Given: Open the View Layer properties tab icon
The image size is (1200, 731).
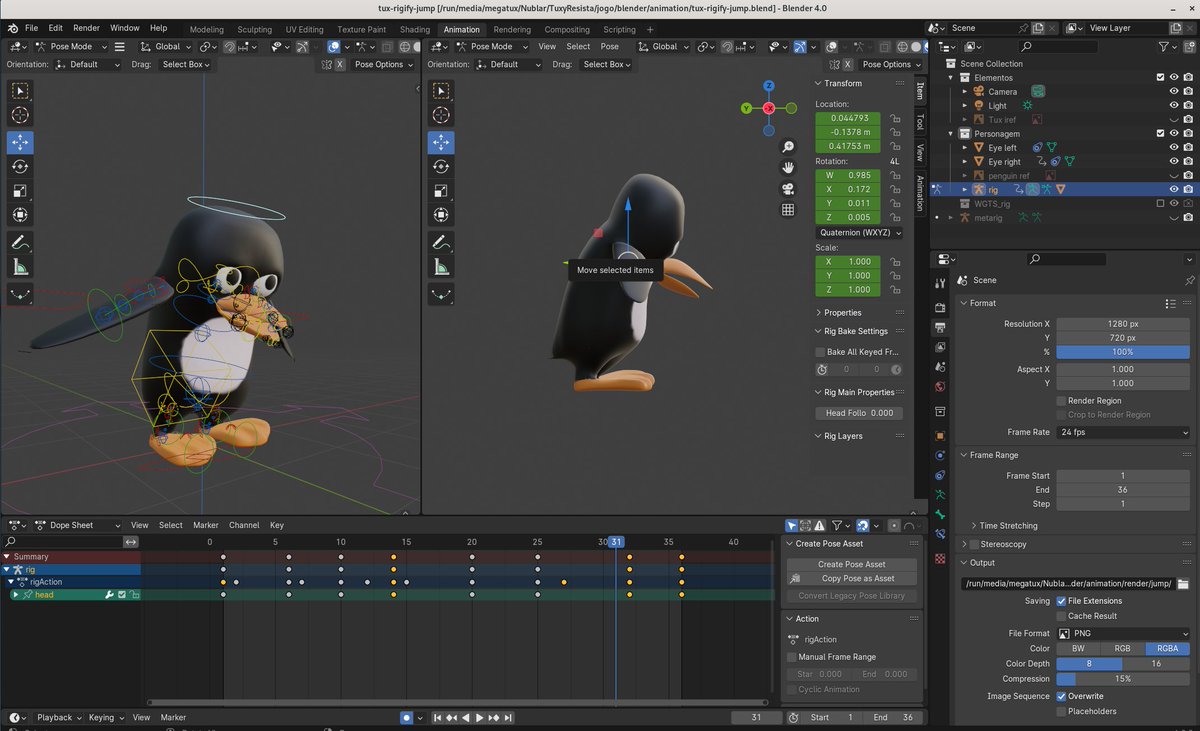Looking at the screenshot, I should (x=940, y=346).
